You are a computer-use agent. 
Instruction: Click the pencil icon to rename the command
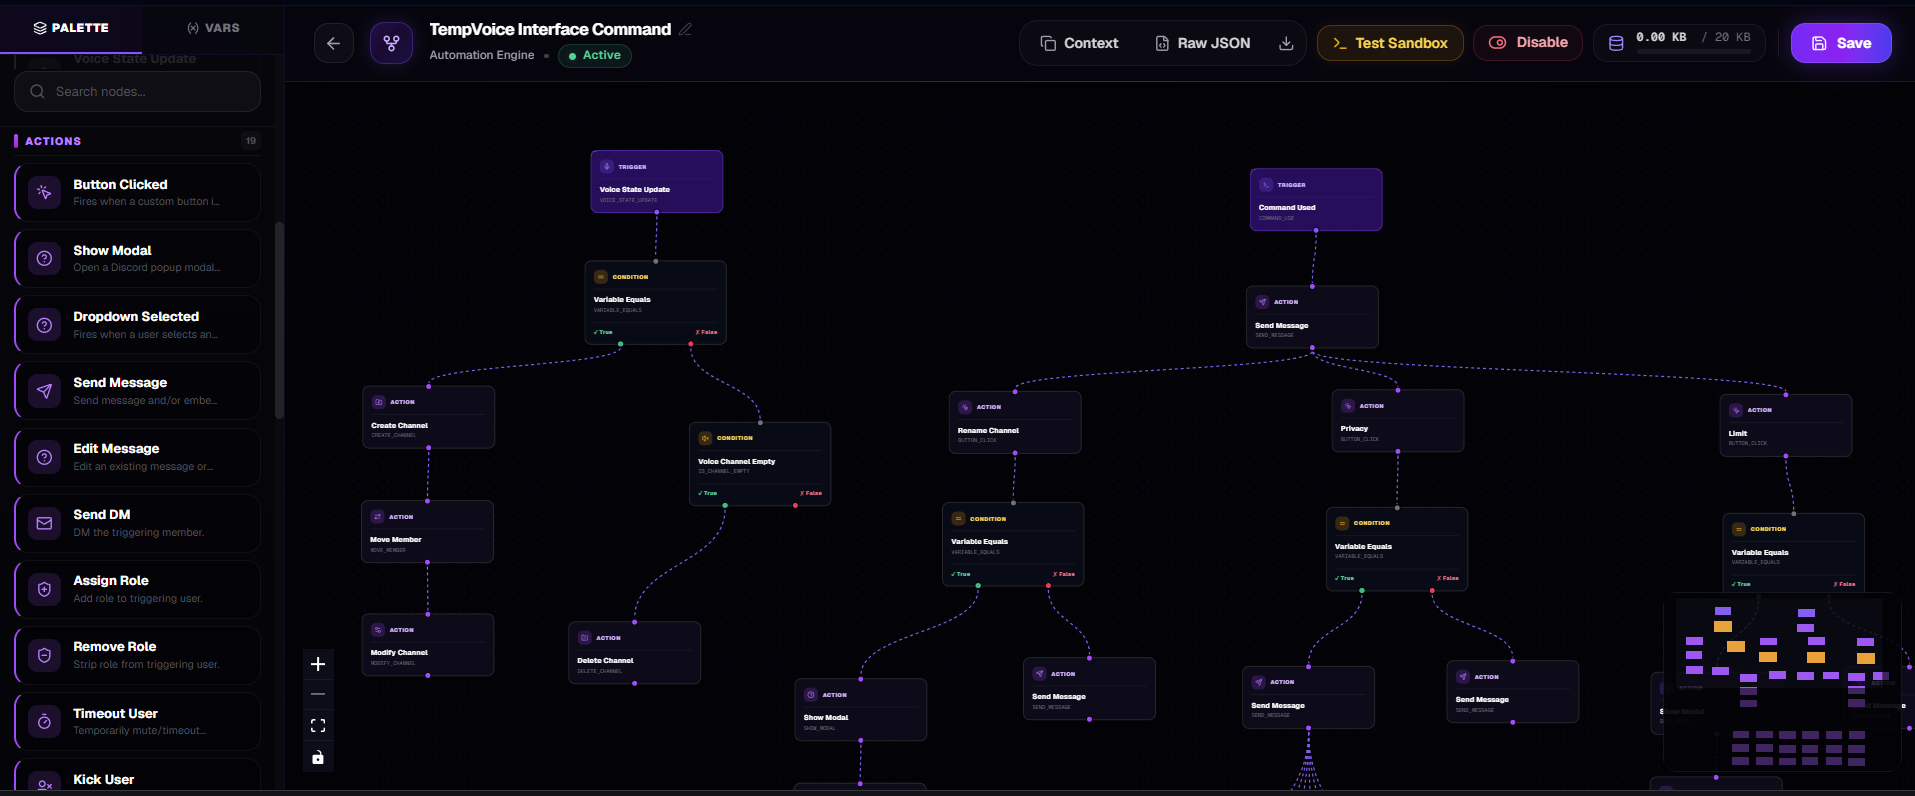click(685, 29)
